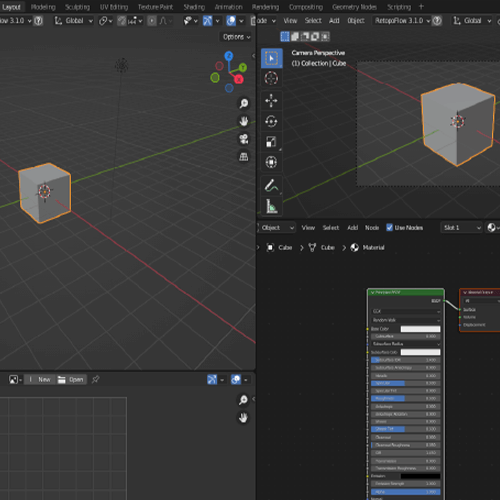Click the blue Z axis on gizmo
Screen dimensions: 500x500
point(229,56)
